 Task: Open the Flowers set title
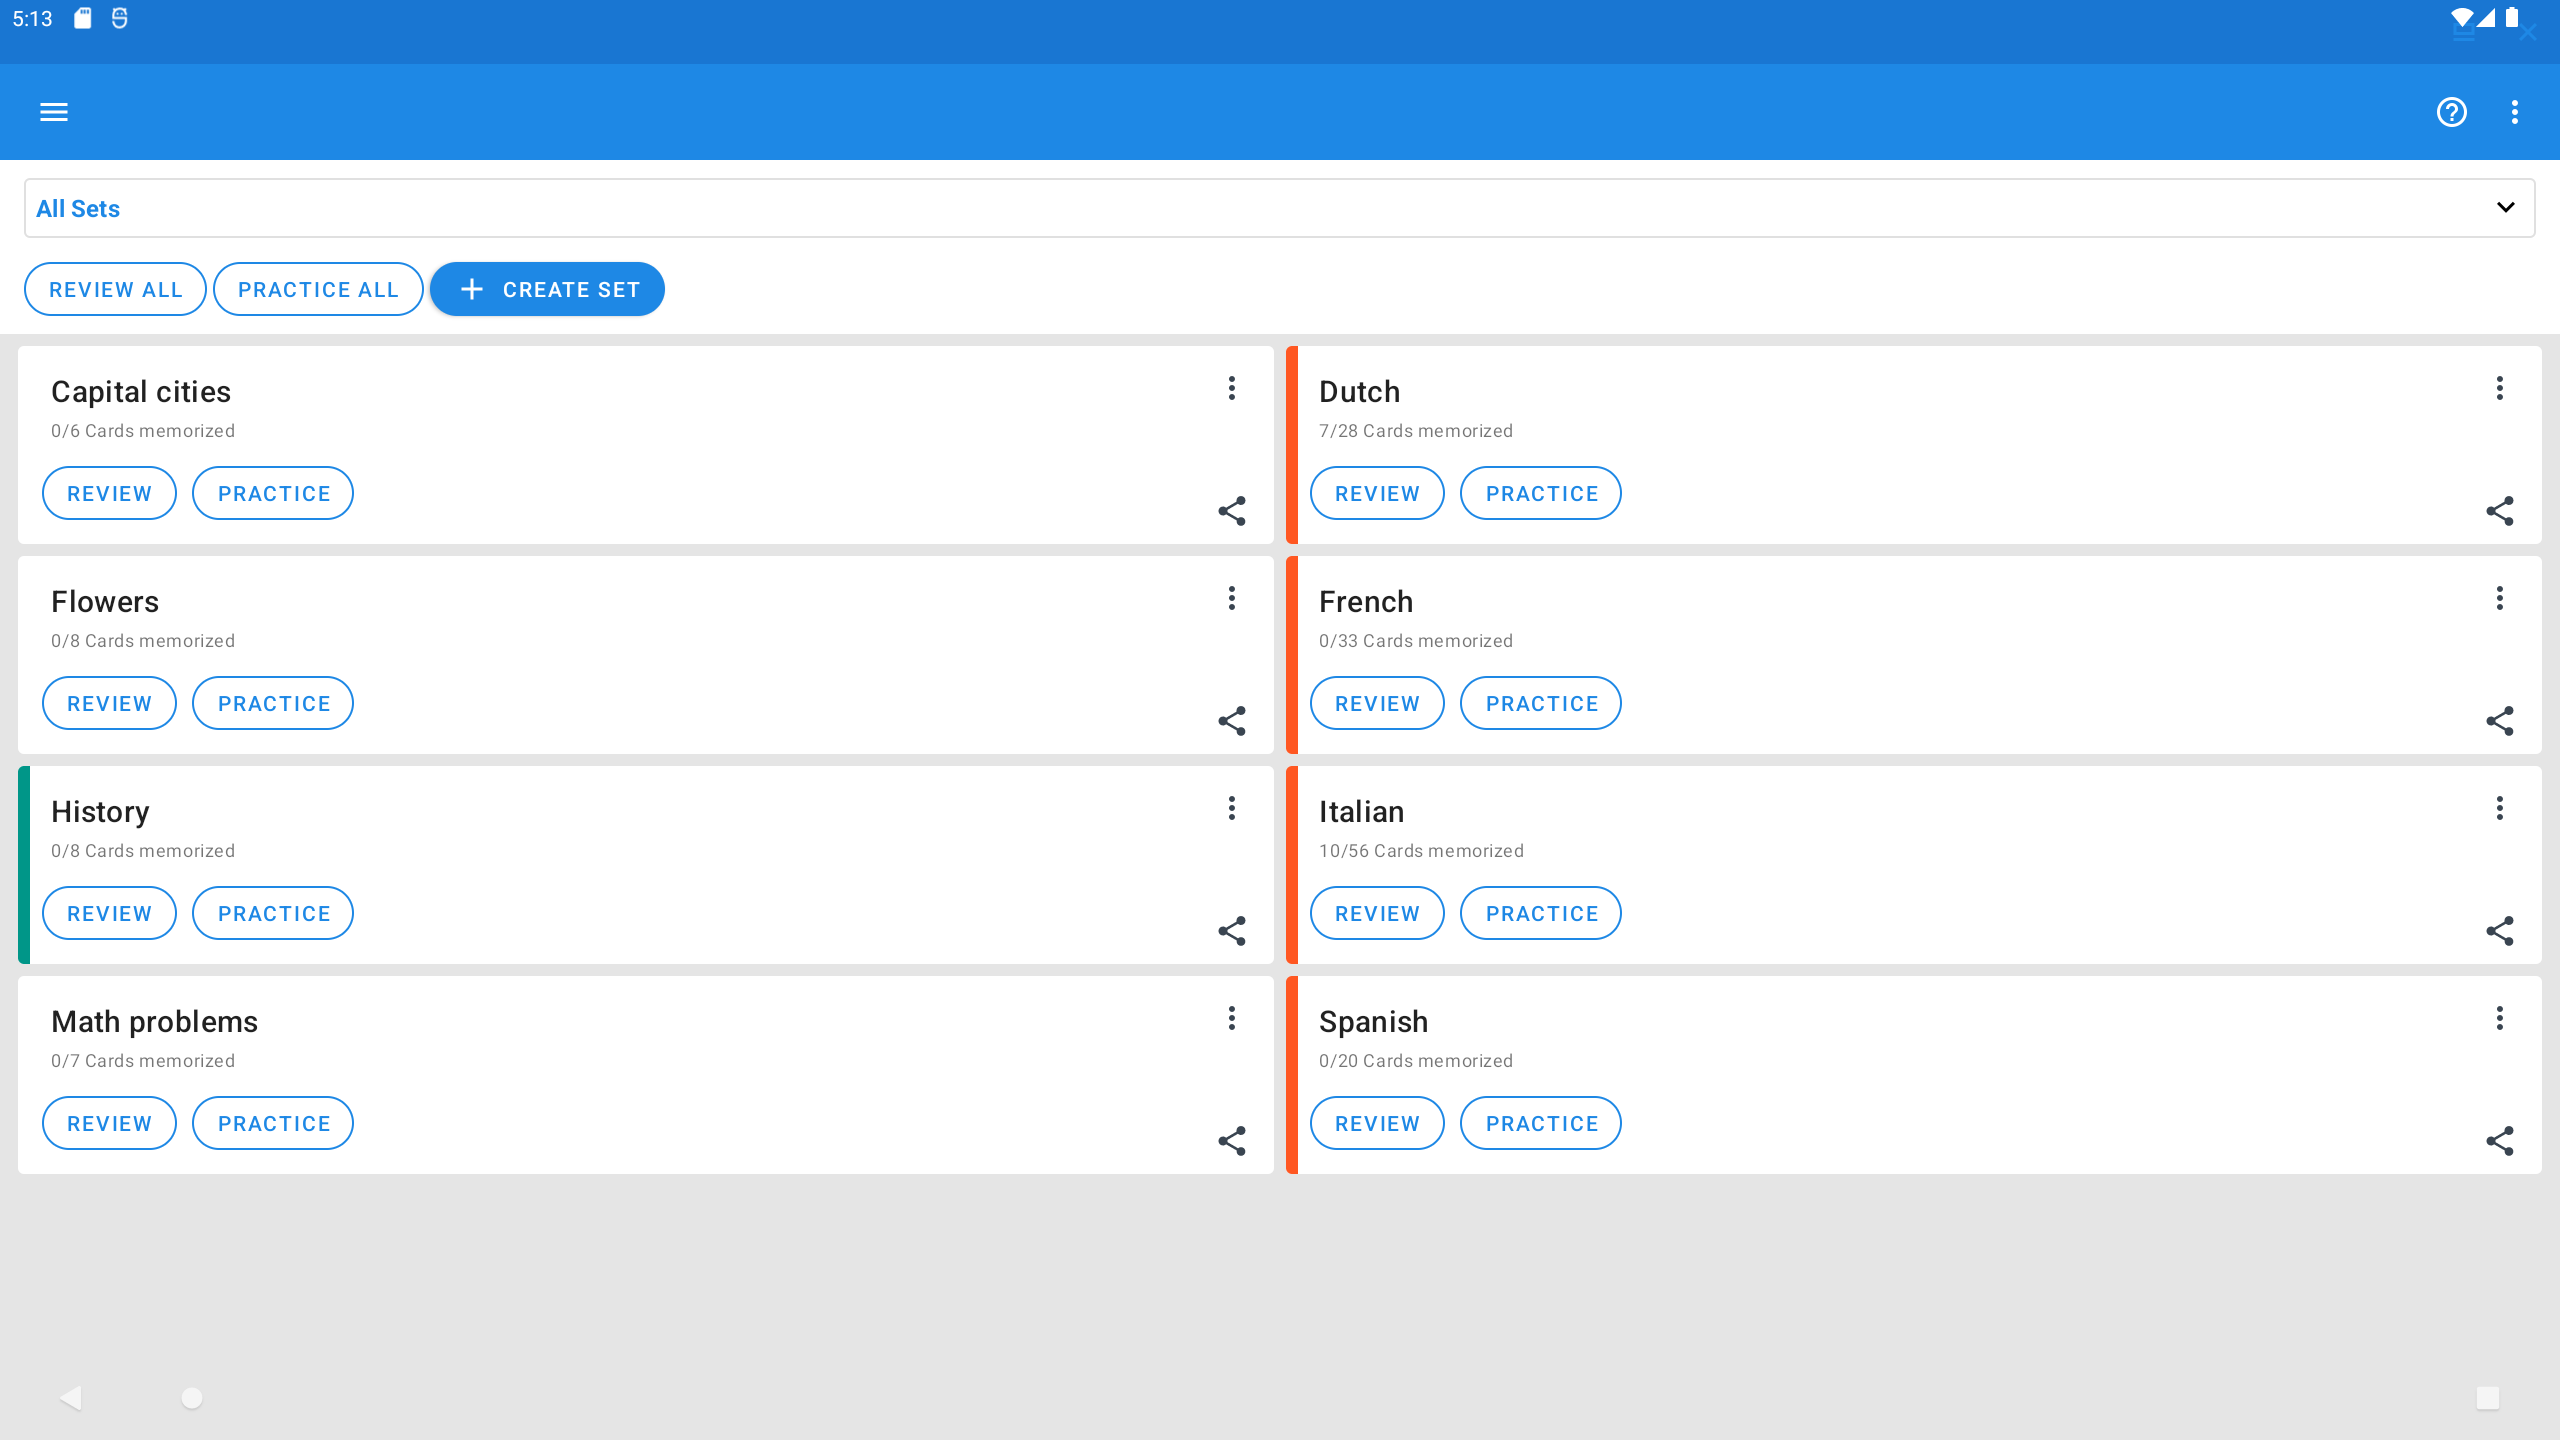(x=105, y=602)
